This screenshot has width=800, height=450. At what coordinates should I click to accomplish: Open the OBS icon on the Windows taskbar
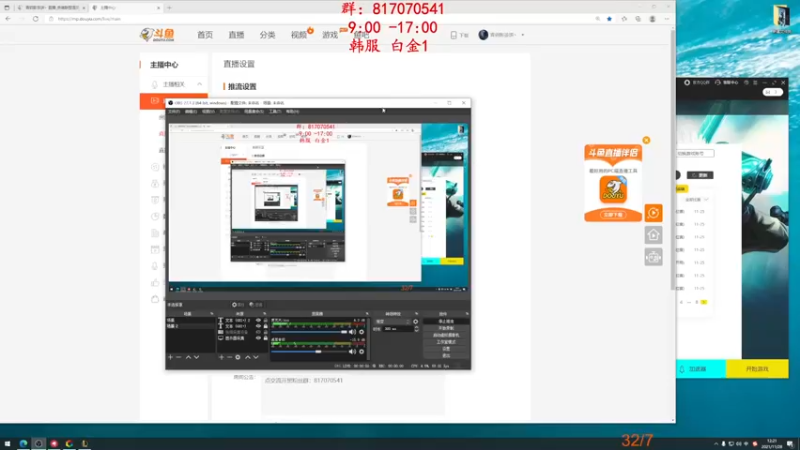click(x=38, y=443)
